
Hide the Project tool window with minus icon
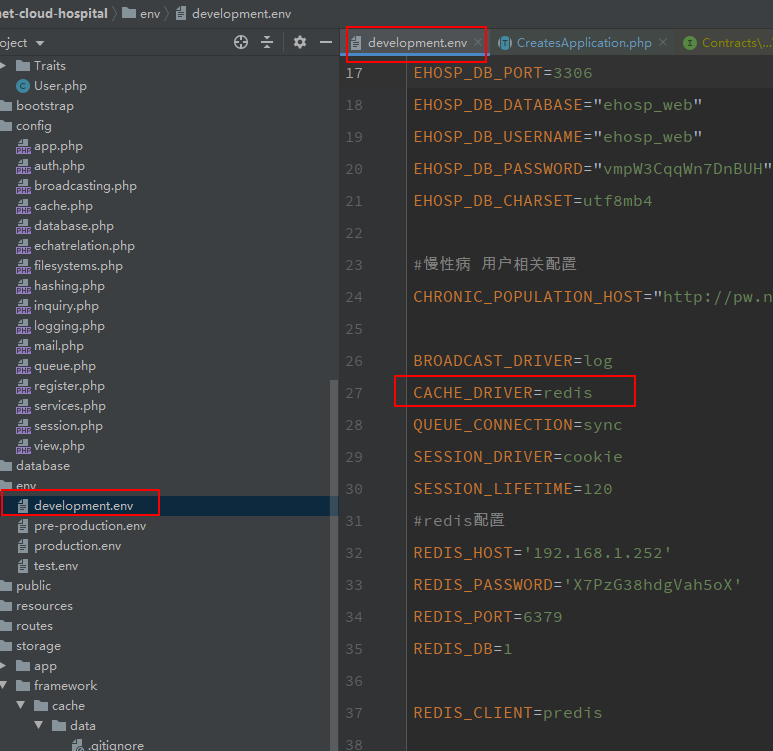tap(325, 42)
